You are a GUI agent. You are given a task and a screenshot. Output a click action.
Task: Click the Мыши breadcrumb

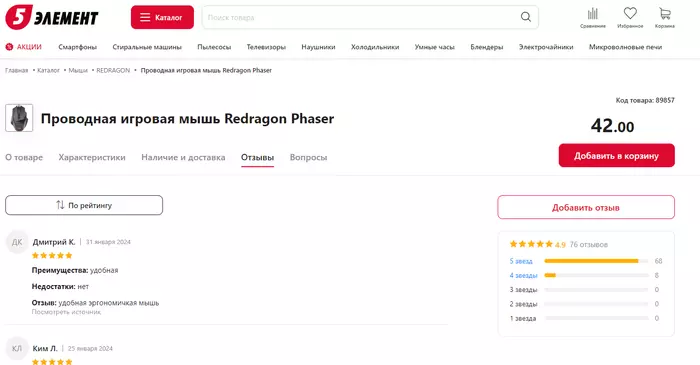click(78, 70)
